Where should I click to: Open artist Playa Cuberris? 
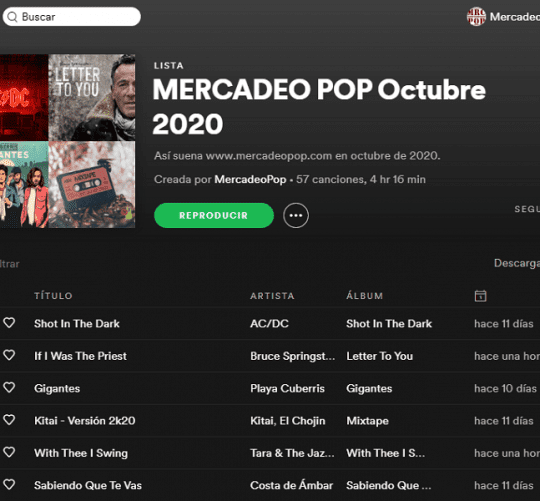coord(287,388)
